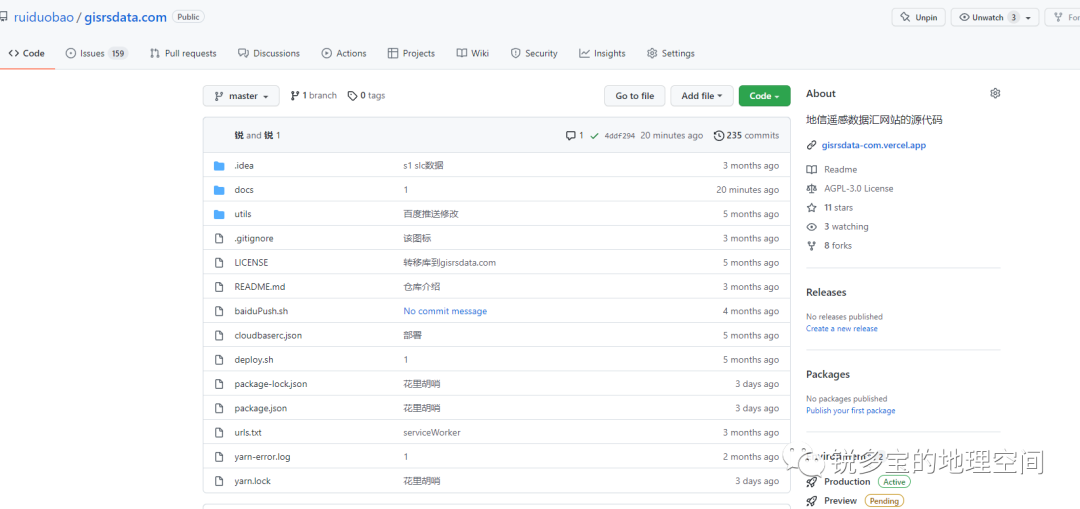Click the Pending badge next to Preview
The image size is (1080, 509).
884,501
